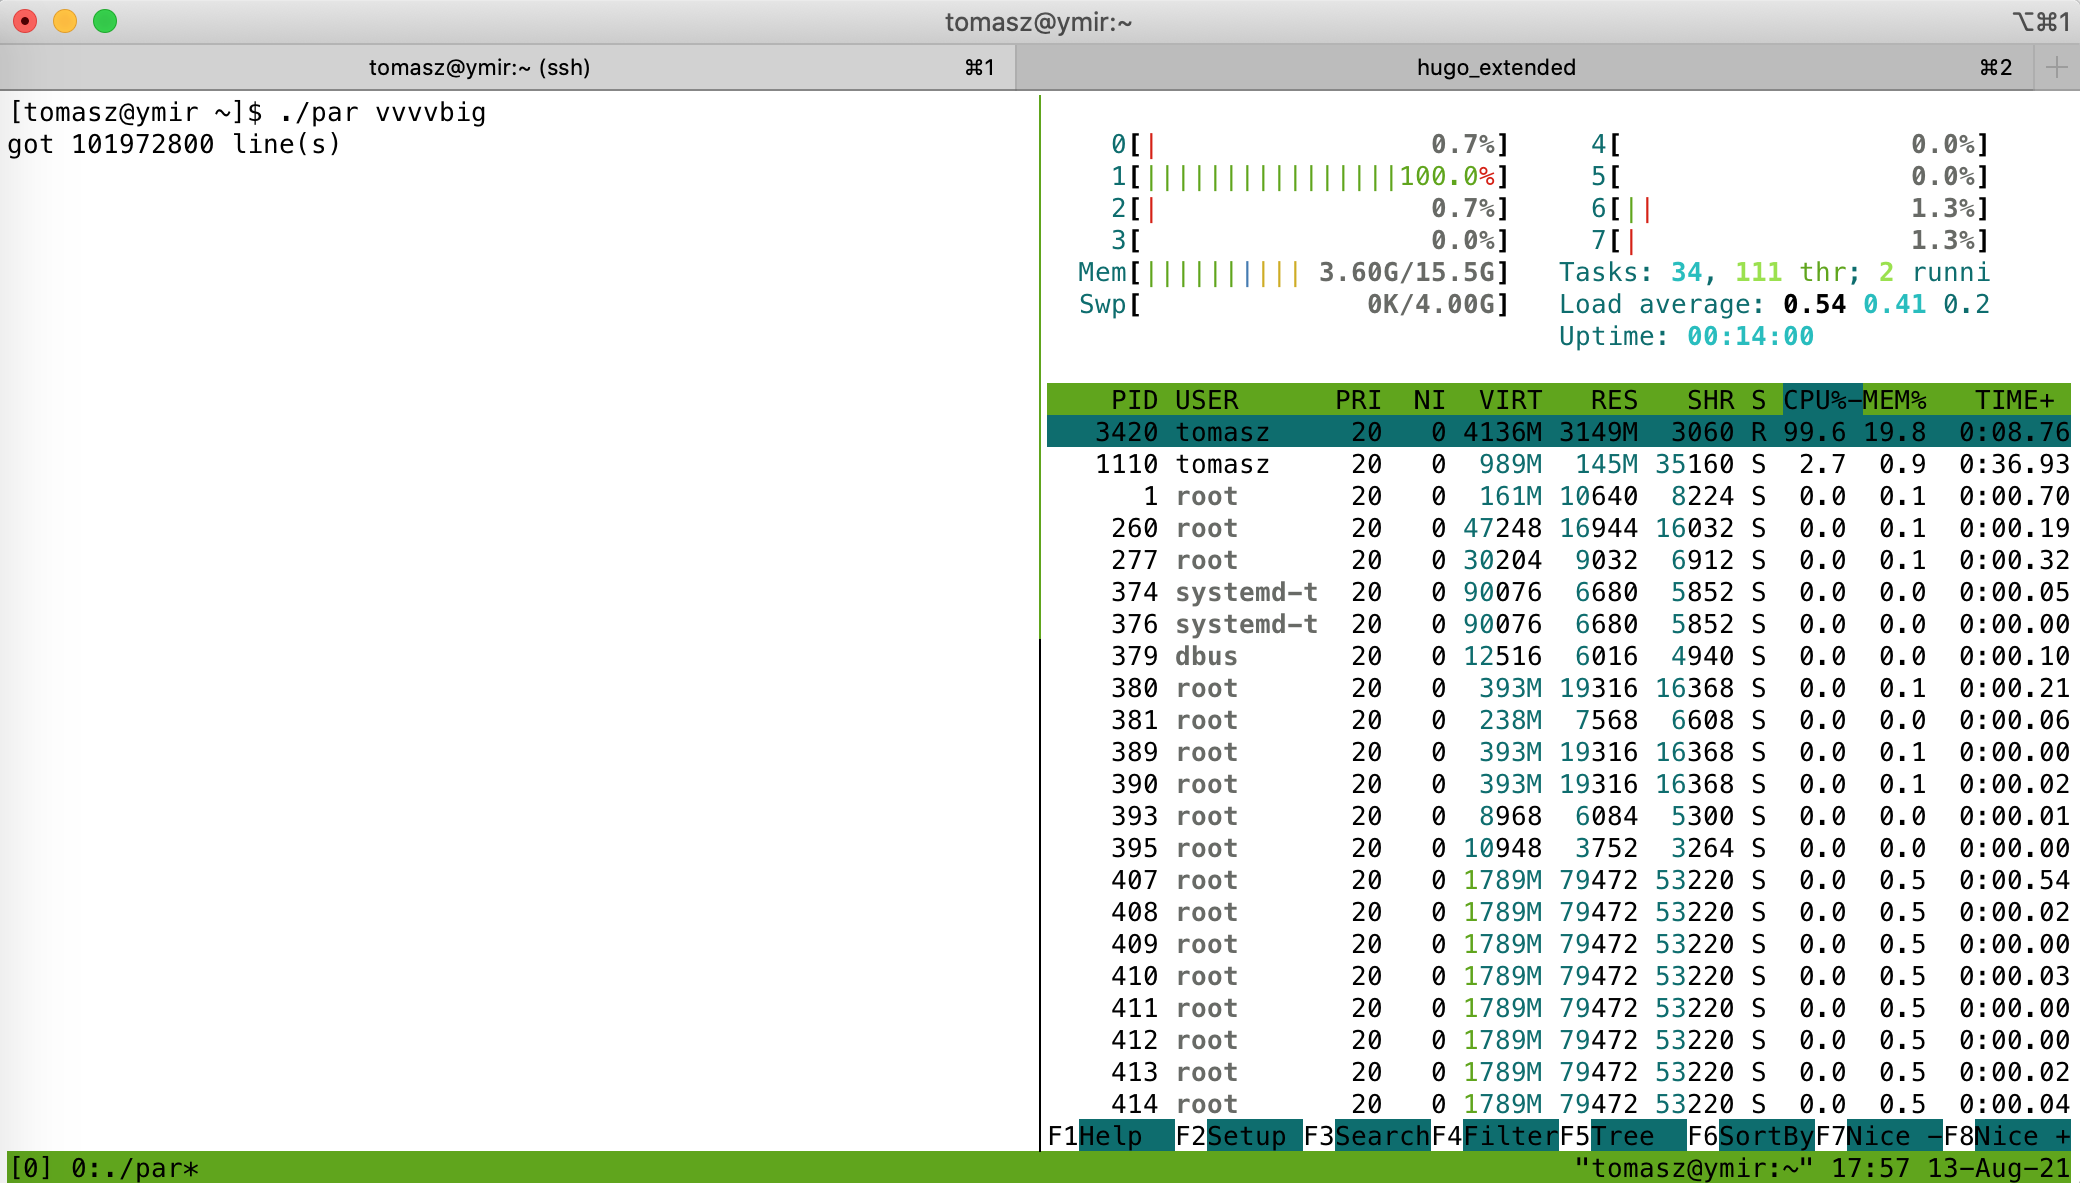Click the new tab plus icon
The height and width of the screenshot is (1183, 2080).
2057,67
